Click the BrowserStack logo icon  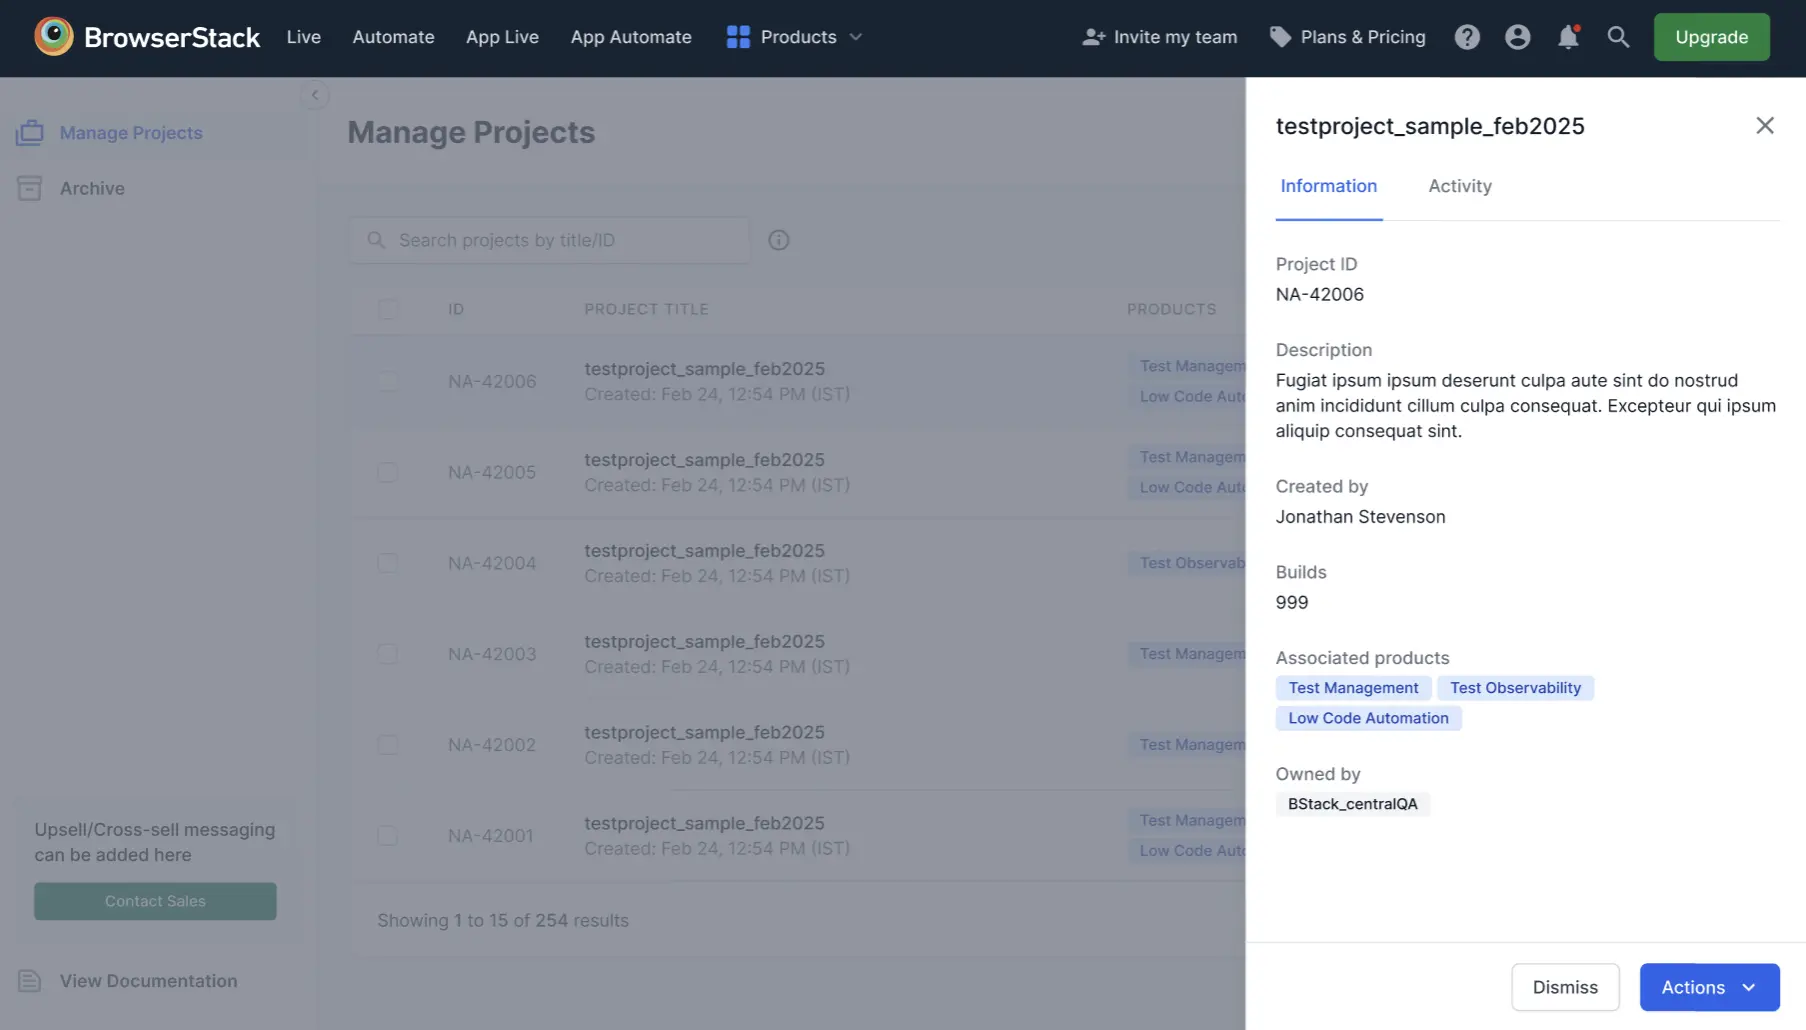[54, 37]
